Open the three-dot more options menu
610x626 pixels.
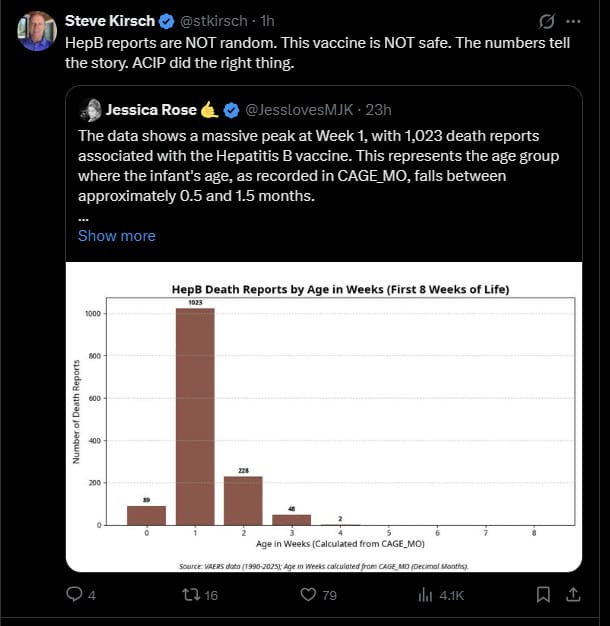pyautogui.click(x=573, y=21)
